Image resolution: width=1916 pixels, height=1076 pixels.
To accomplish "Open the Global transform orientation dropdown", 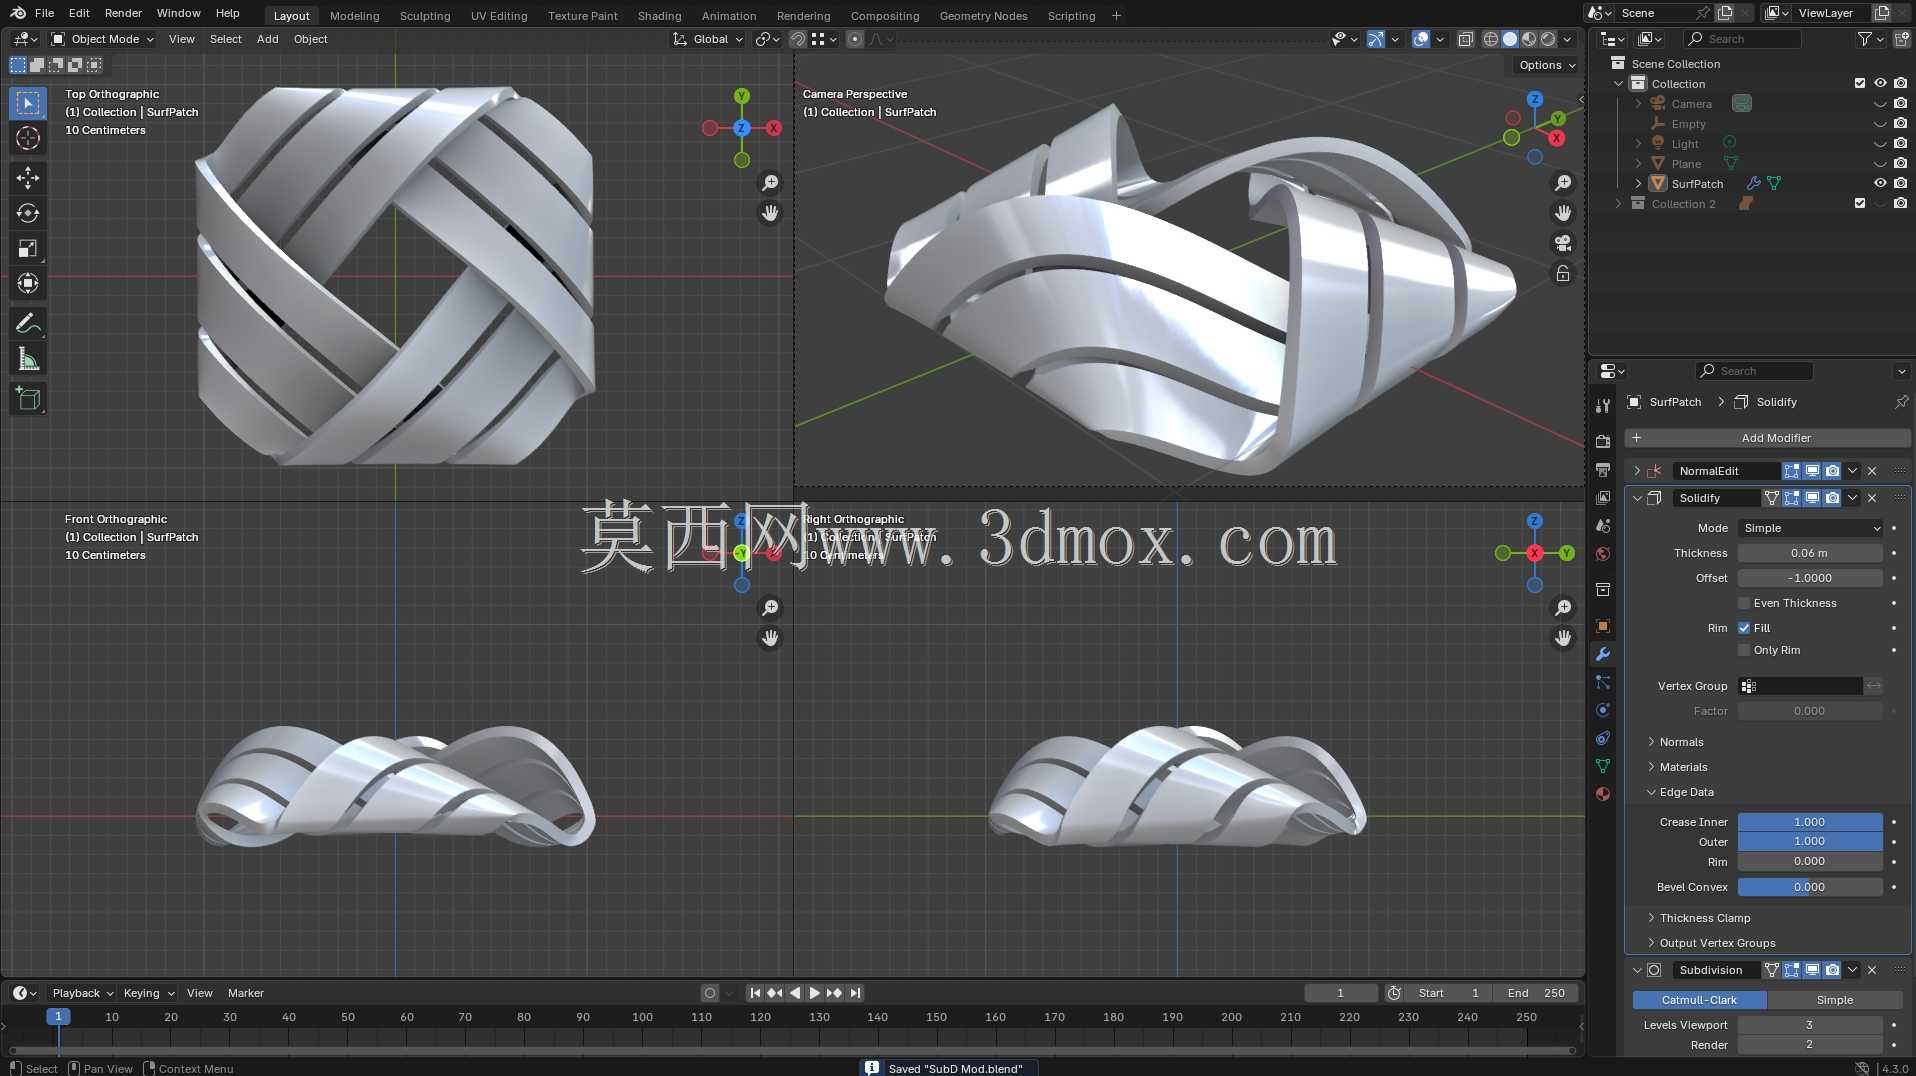I will point(708,39).
